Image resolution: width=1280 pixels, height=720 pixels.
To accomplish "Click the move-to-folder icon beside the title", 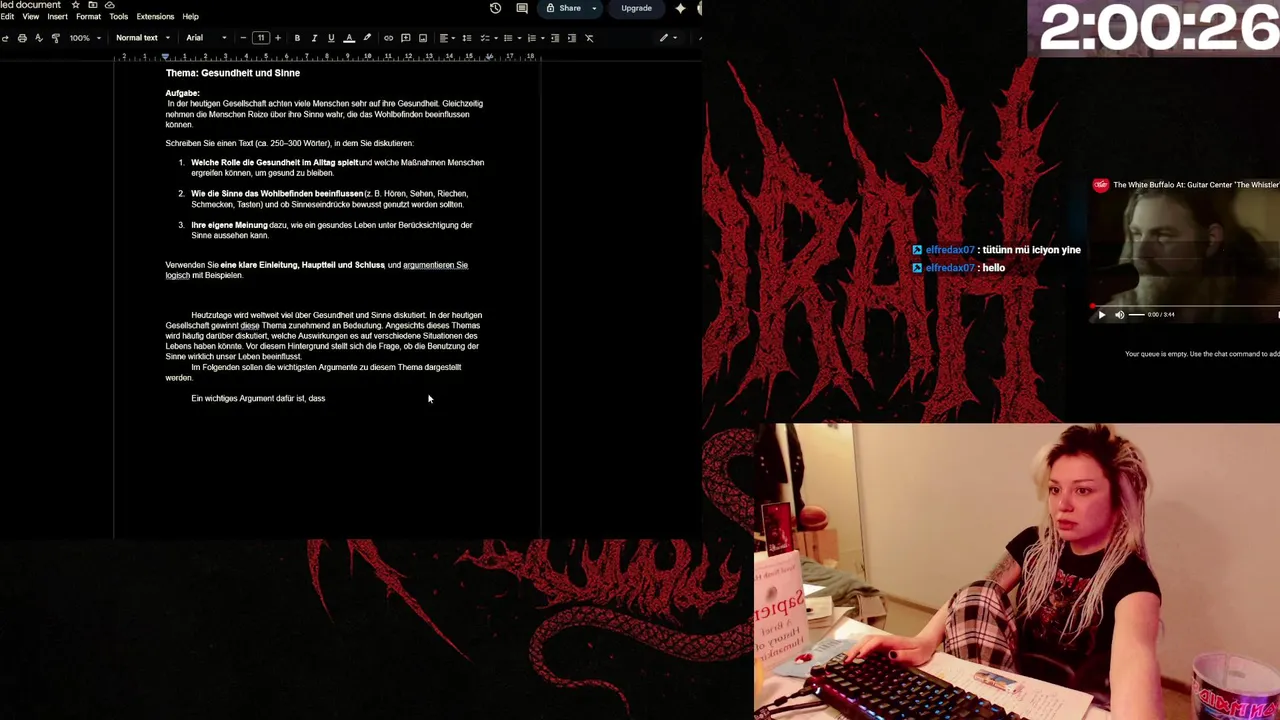I will (92, 5).
